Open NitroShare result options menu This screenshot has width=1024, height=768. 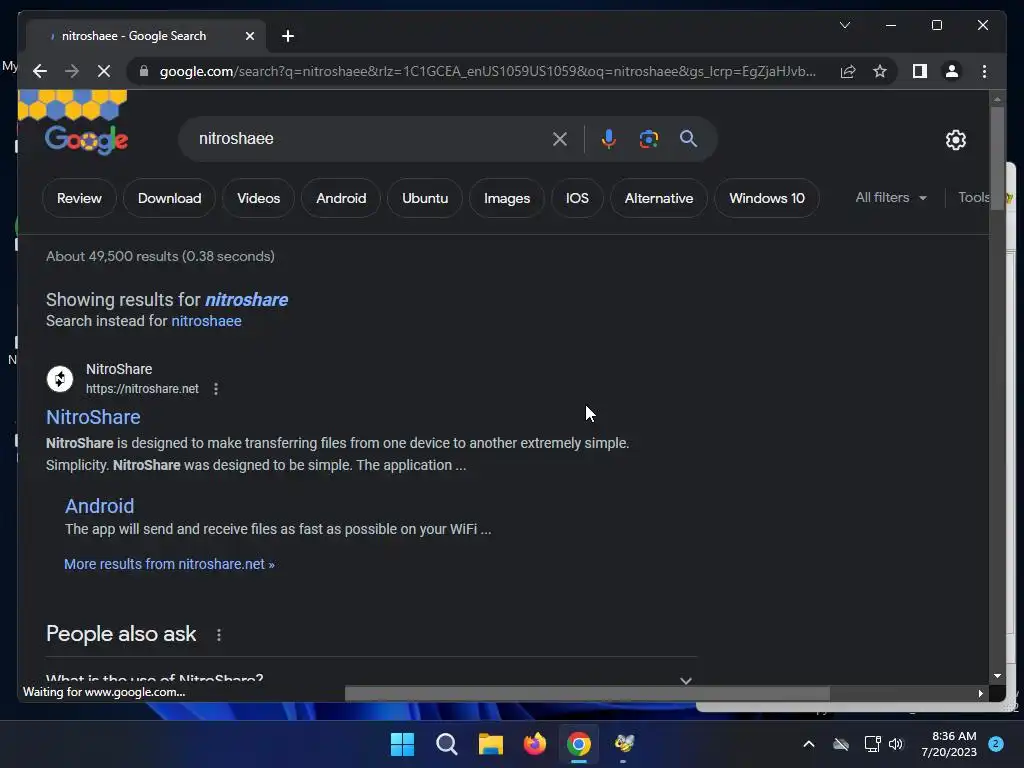(216, 389)
